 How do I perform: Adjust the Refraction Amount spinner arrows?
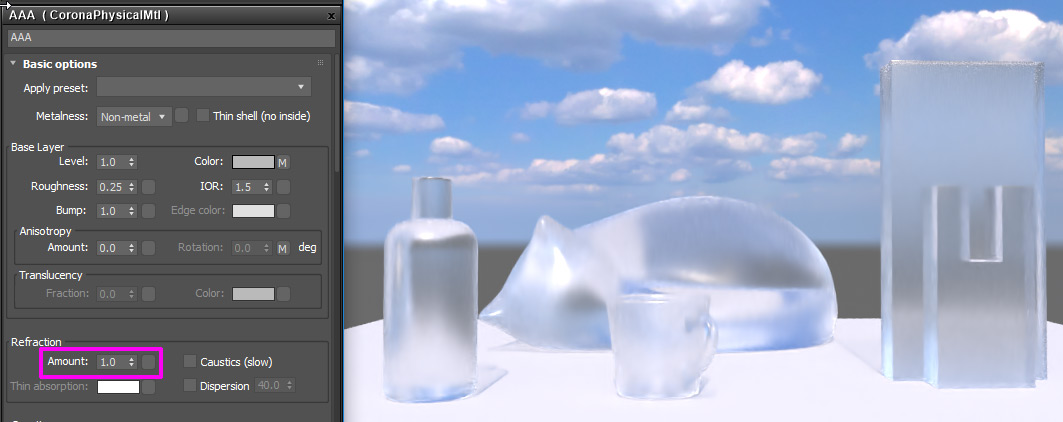coord(132,362)
